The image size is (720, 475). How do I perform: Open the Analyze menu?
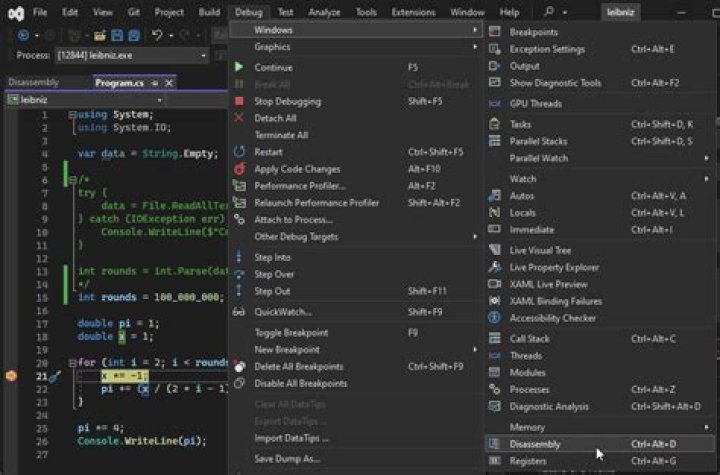(x=324, y=12)
